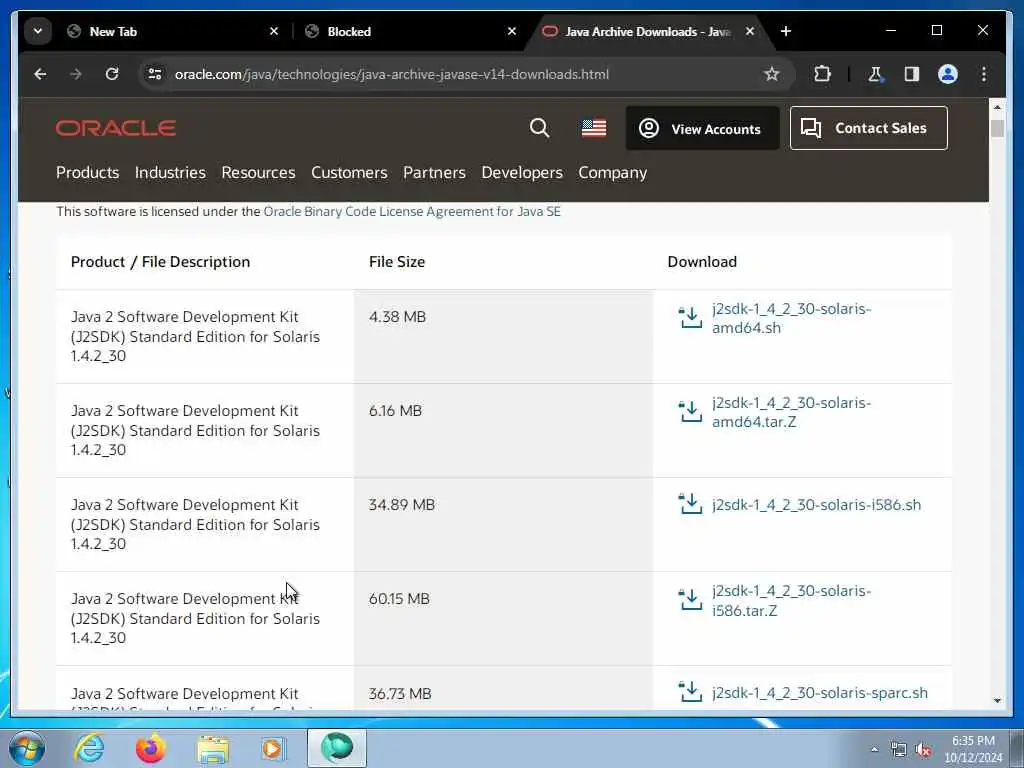Open Windows Media Player from taskbar
1024x768 pixels.
coord(273,748)
